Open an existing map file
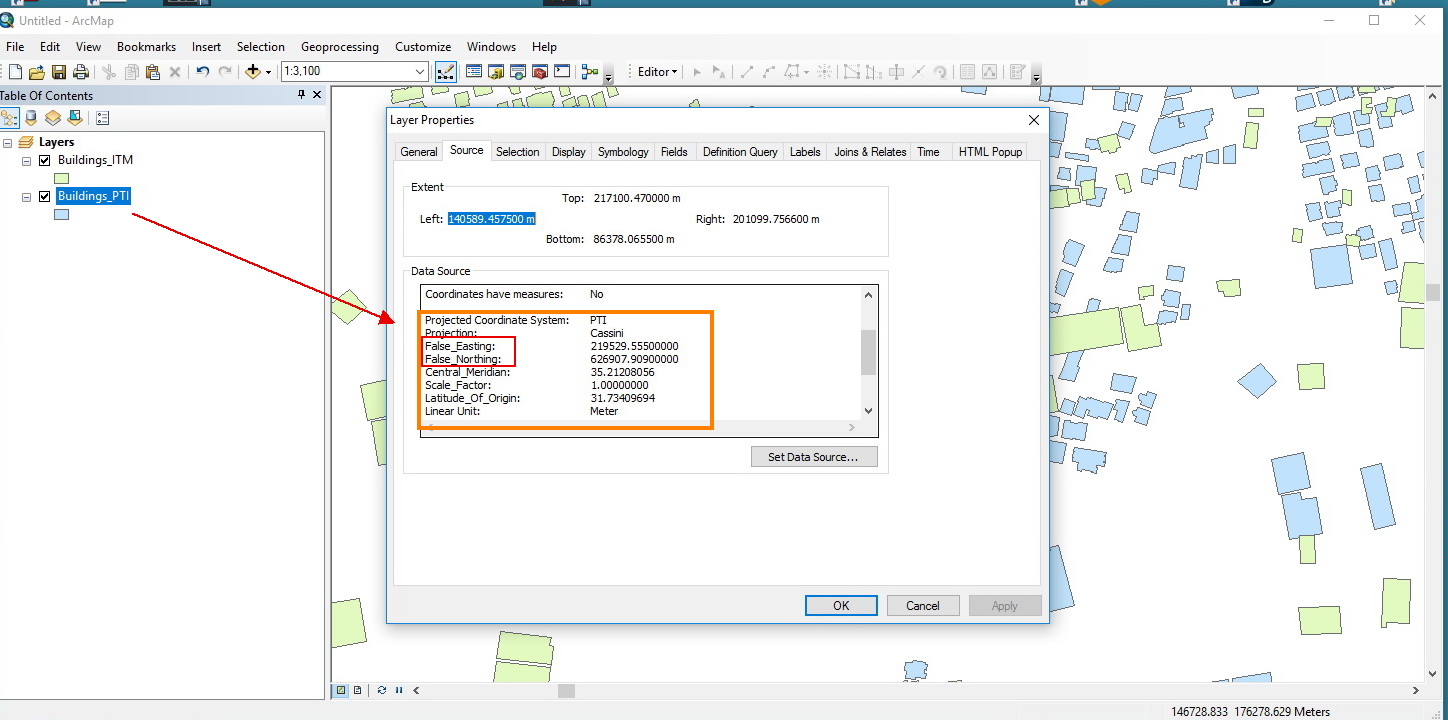 (37, 72)
